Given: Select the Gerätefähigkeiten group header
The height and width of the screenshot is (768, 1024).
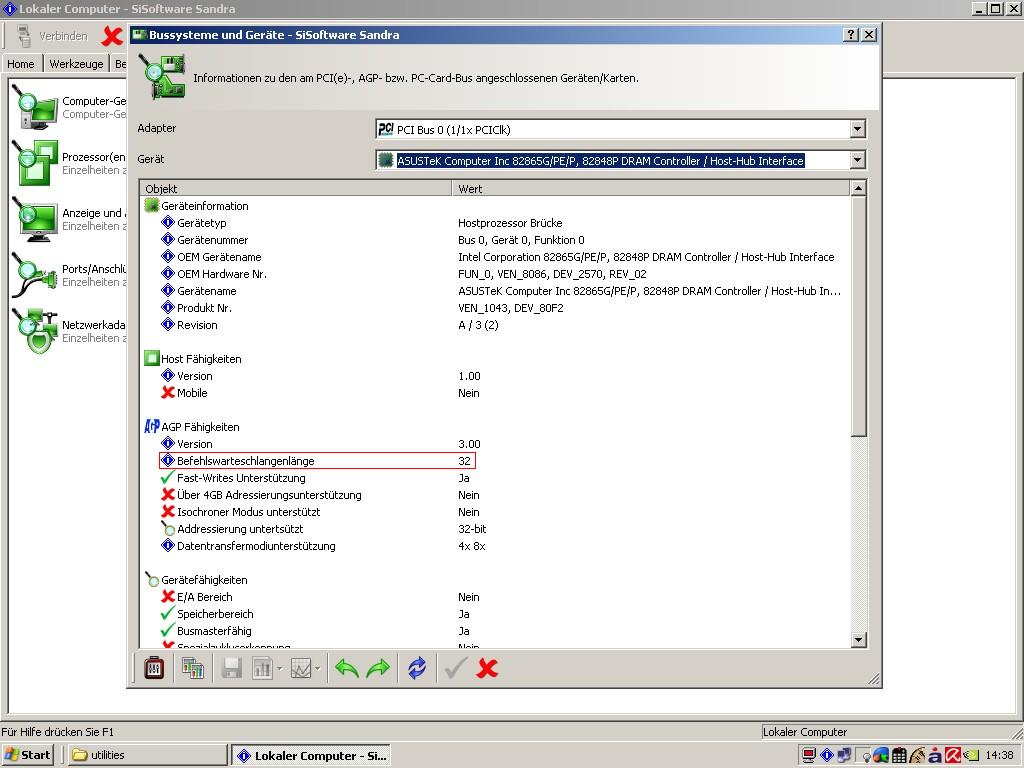Looking at the screenshot, I should click(x=196, y=579).
